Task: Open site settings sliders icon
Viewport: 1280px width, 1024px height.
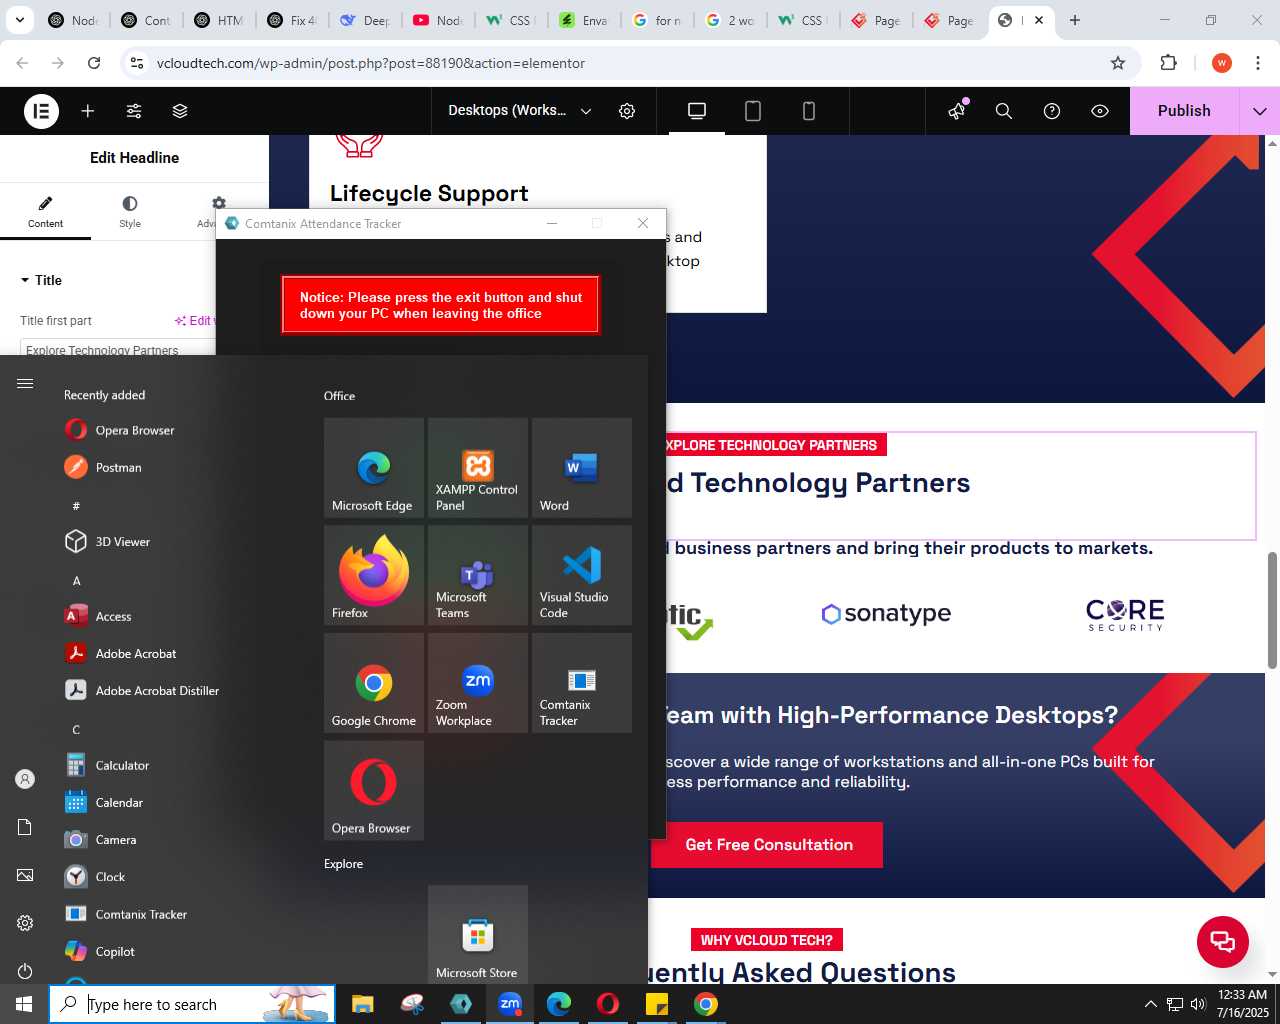Action: pyautogui.click(x=134, y=111)
